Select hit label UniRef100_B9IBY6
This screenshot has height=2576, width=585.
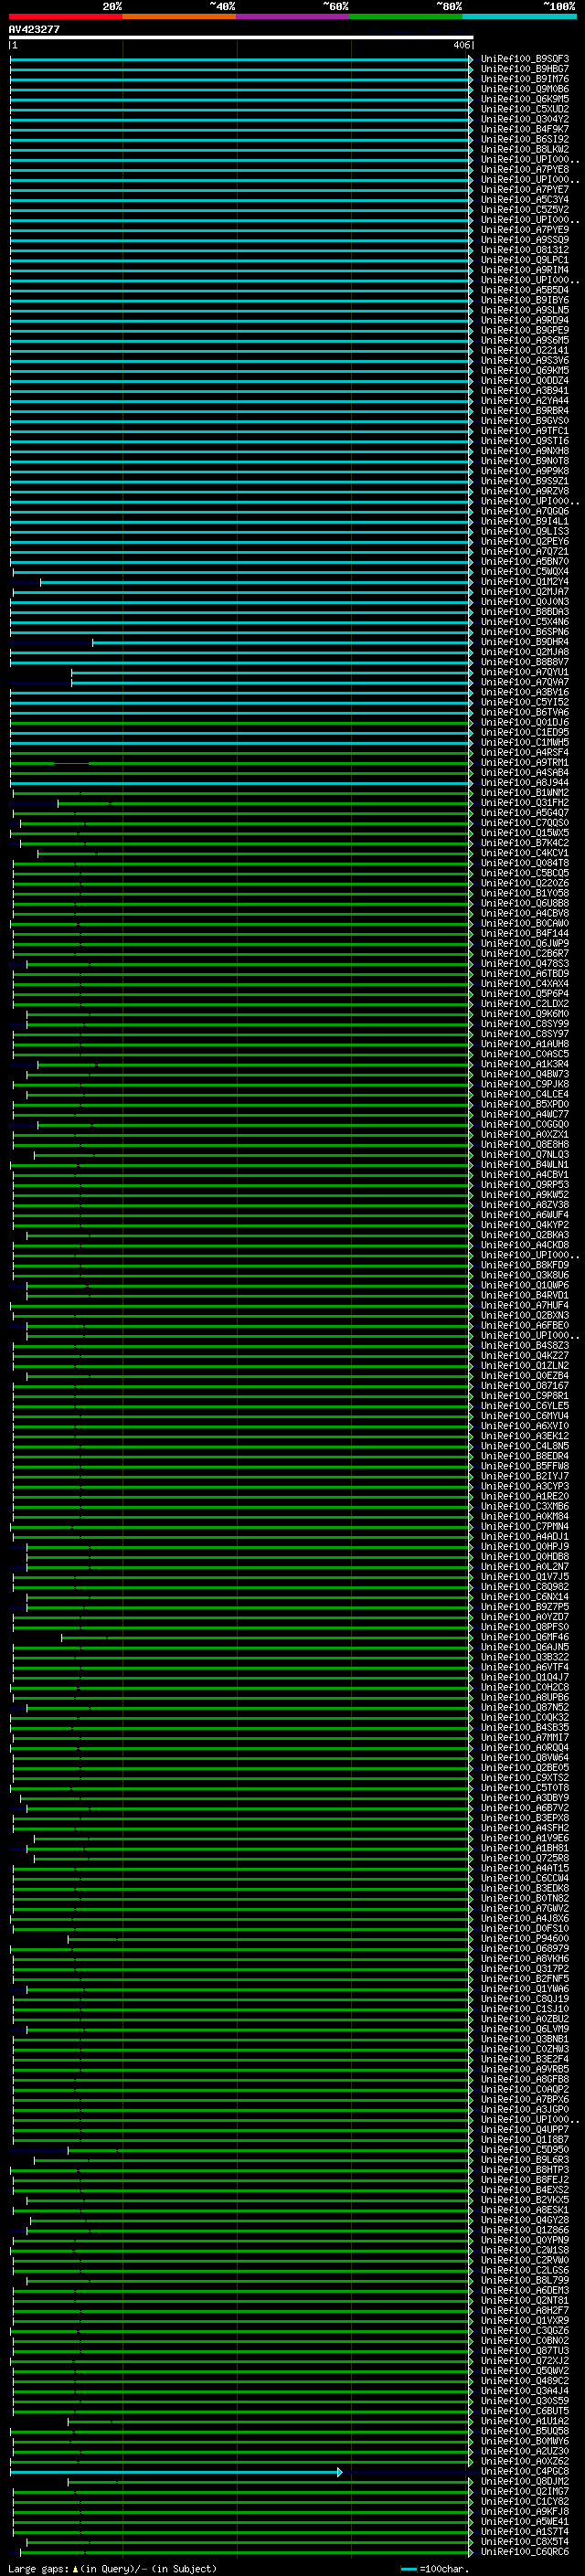(x=525, y=300)
